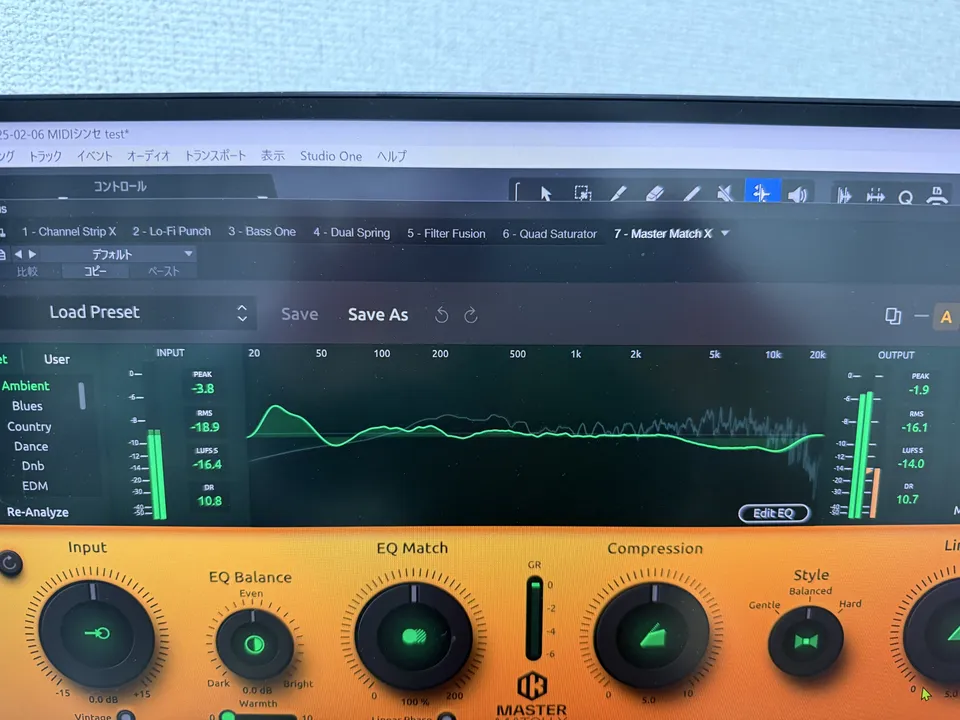Select the Range selection tool

coord(582,194)
